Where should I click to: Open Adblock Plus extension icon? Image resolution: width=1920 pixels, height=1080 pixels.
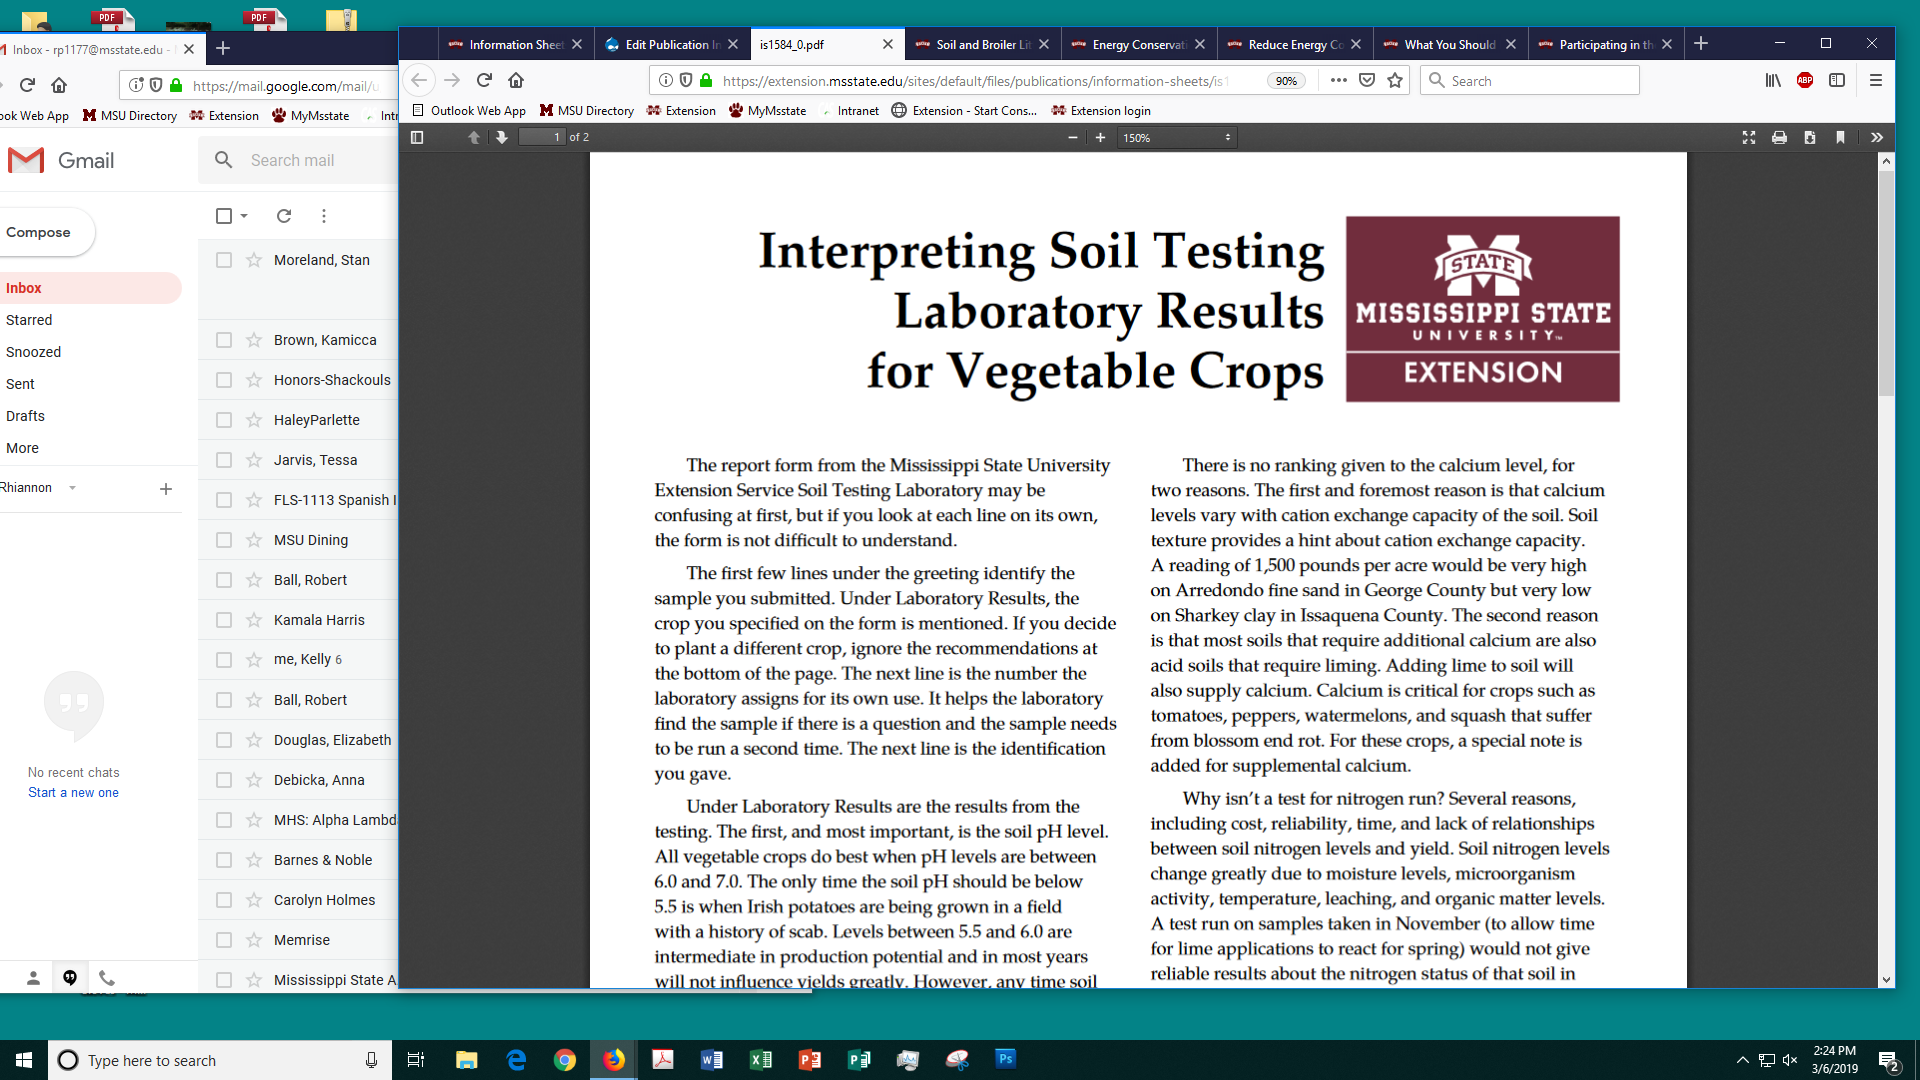[x=1805, y=80]
